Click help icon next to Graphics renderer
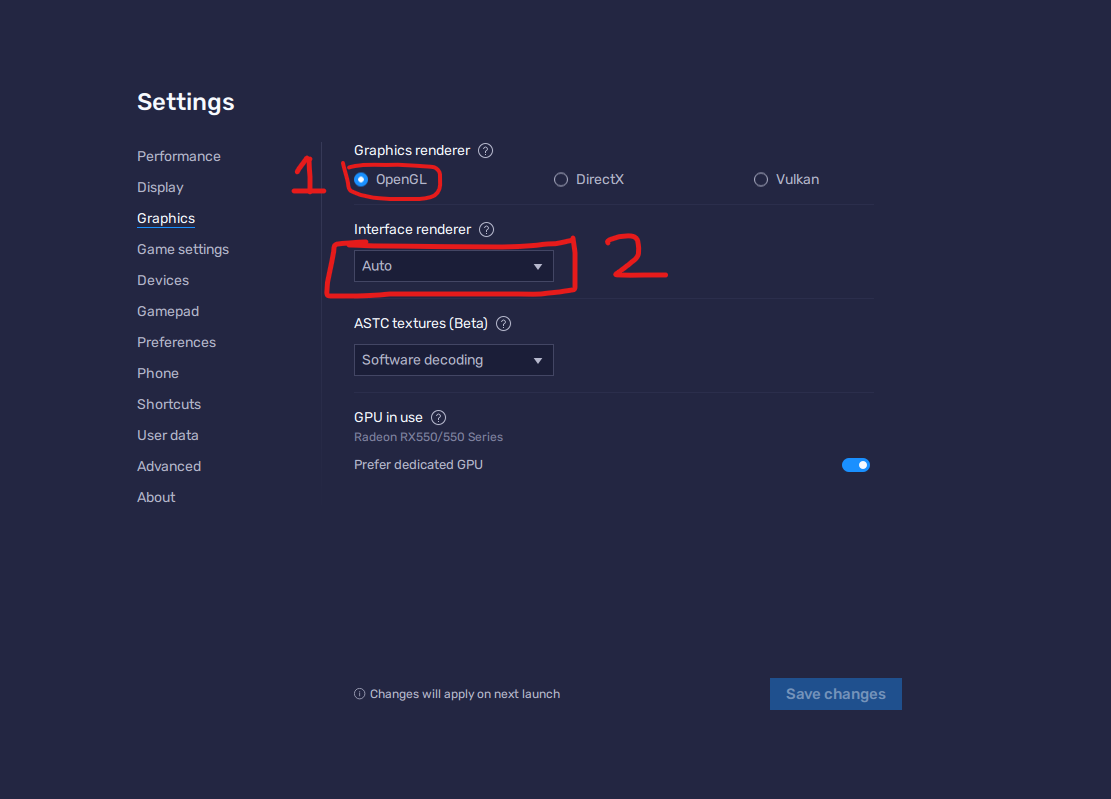Viewport: 1111px width, 799px height. click(485, 151)
